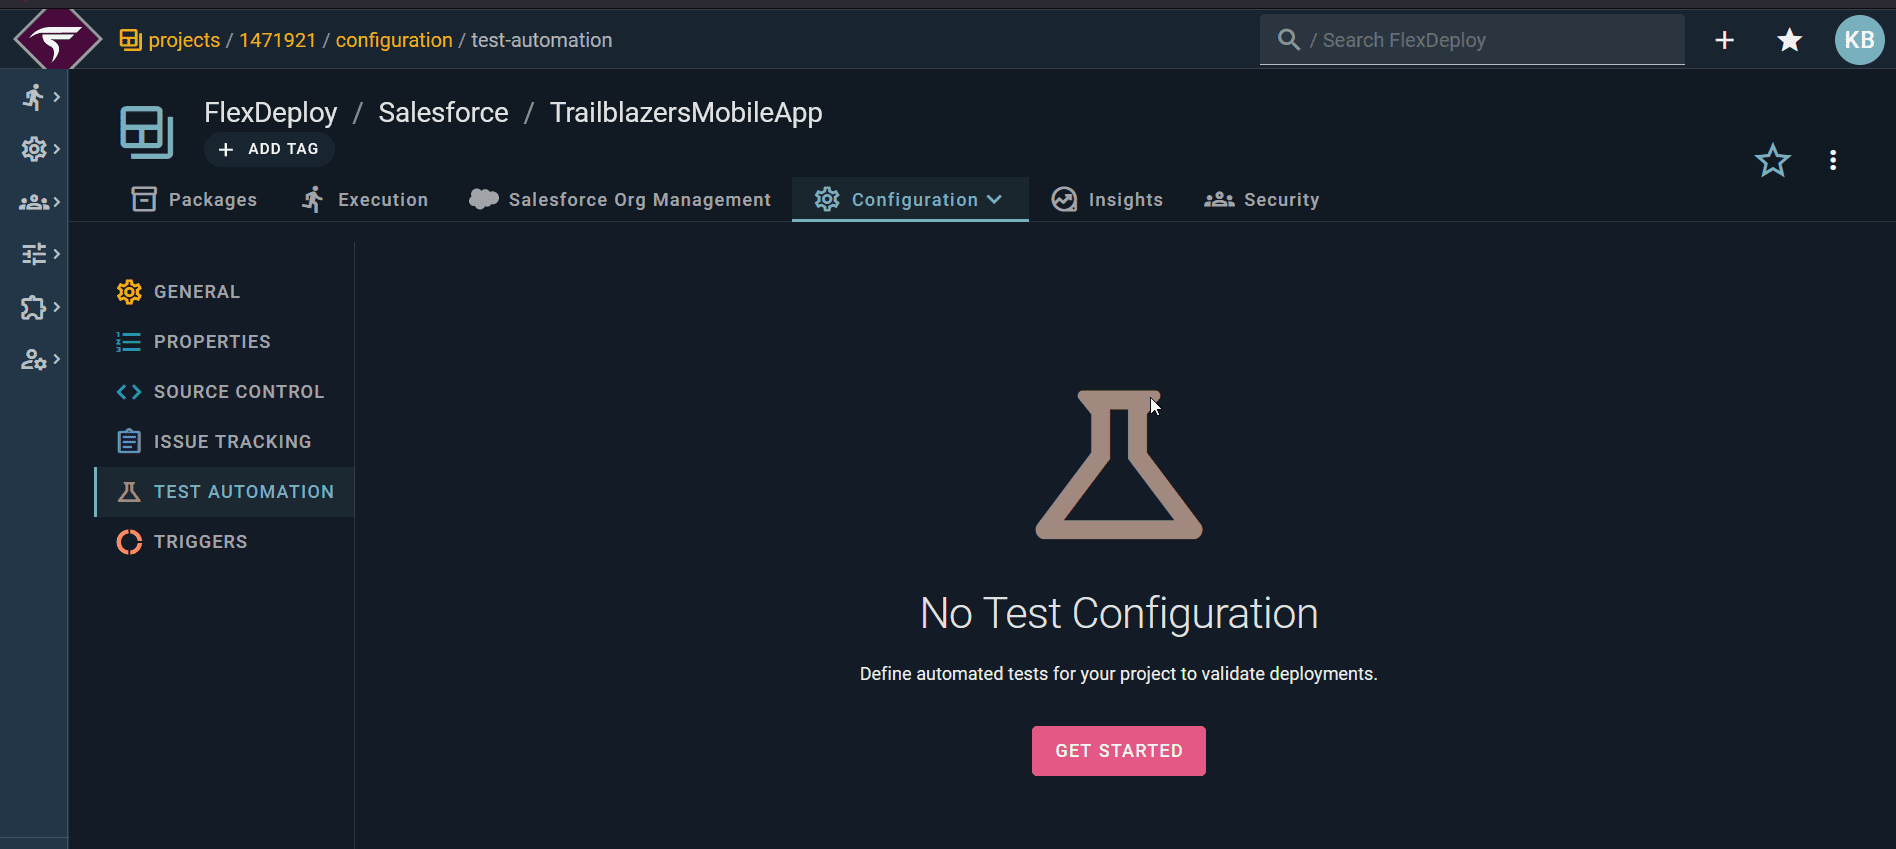The height and width of the screenshot is (849, 1896).
Task: Click the large flask test icon
Action: coord(1119,465)
